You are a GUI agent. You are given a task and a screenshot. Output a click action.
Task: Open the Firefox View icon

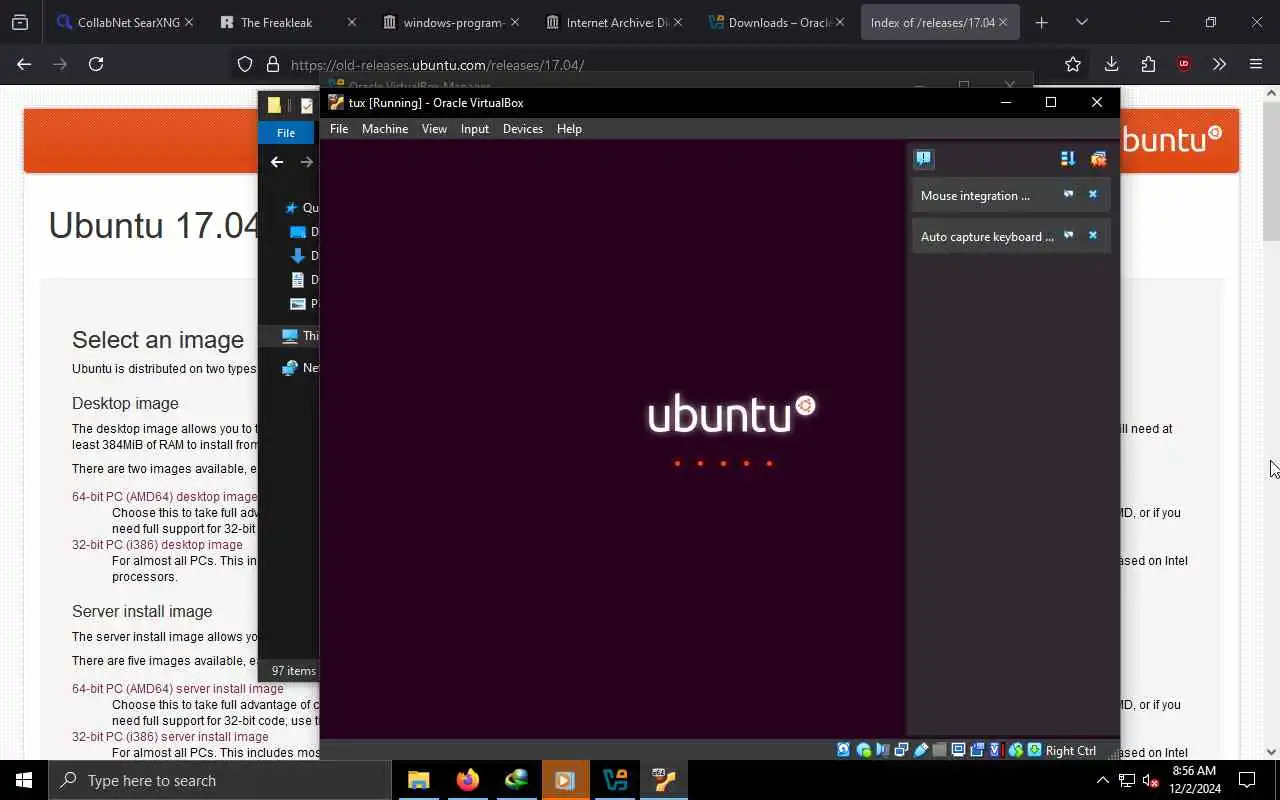pos(20,22)
